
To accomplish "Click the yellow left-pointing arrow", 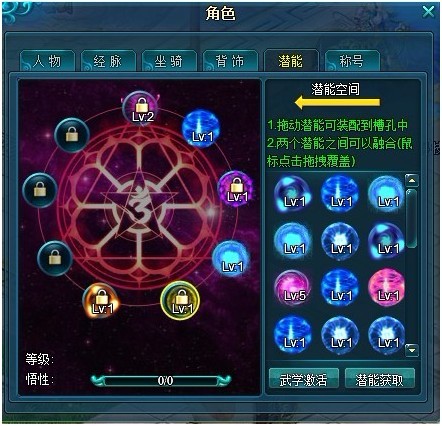I will (337, 102).
